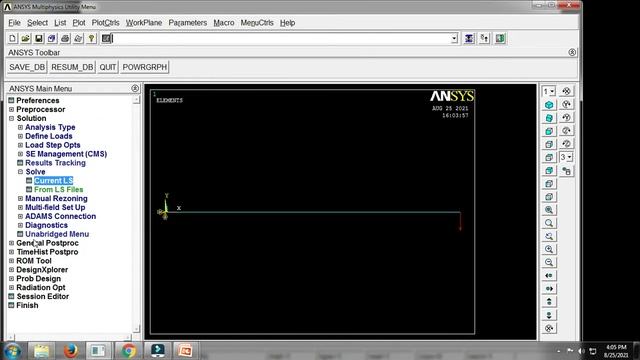This screenshot has width=640, height=360.
Task: Click in the command input field
Action: (x=282, y=38)
